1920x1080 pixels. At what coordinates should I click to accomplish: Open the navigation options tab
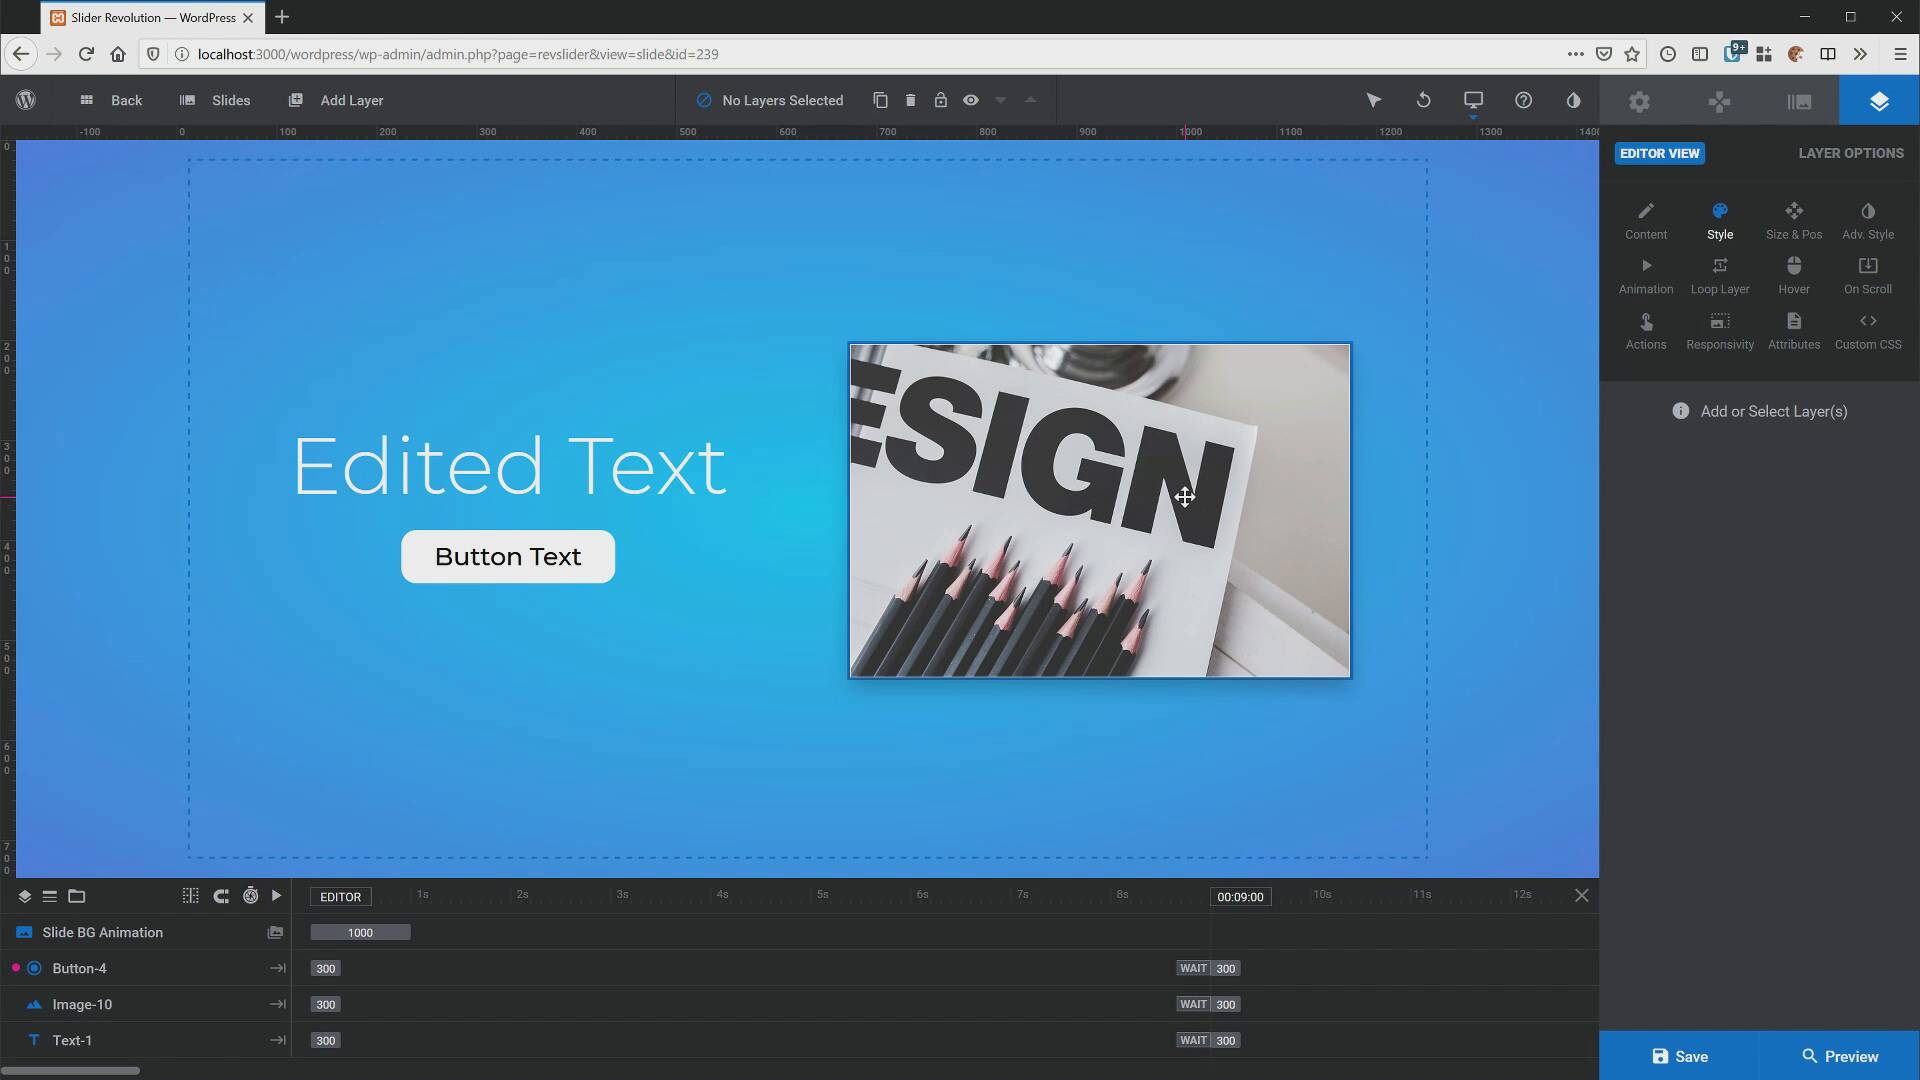1719,101
